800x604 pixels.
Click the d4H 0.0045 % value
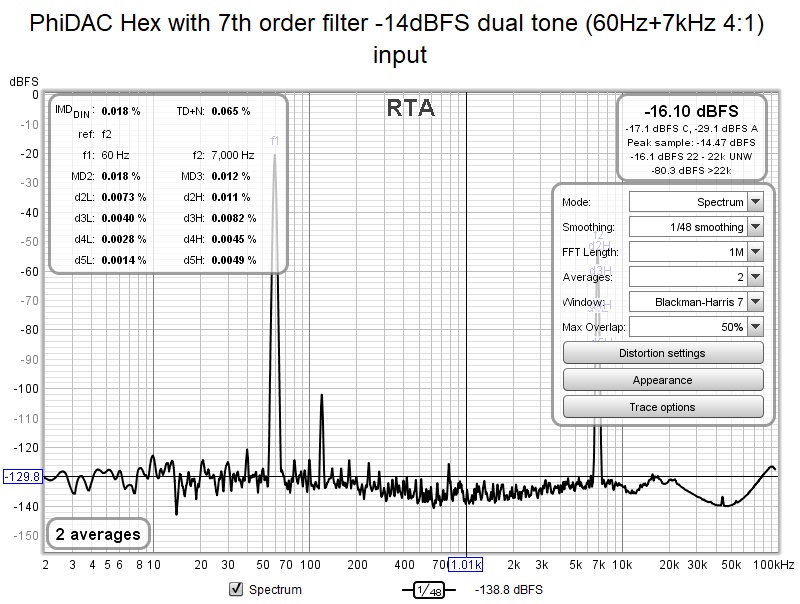234,239
